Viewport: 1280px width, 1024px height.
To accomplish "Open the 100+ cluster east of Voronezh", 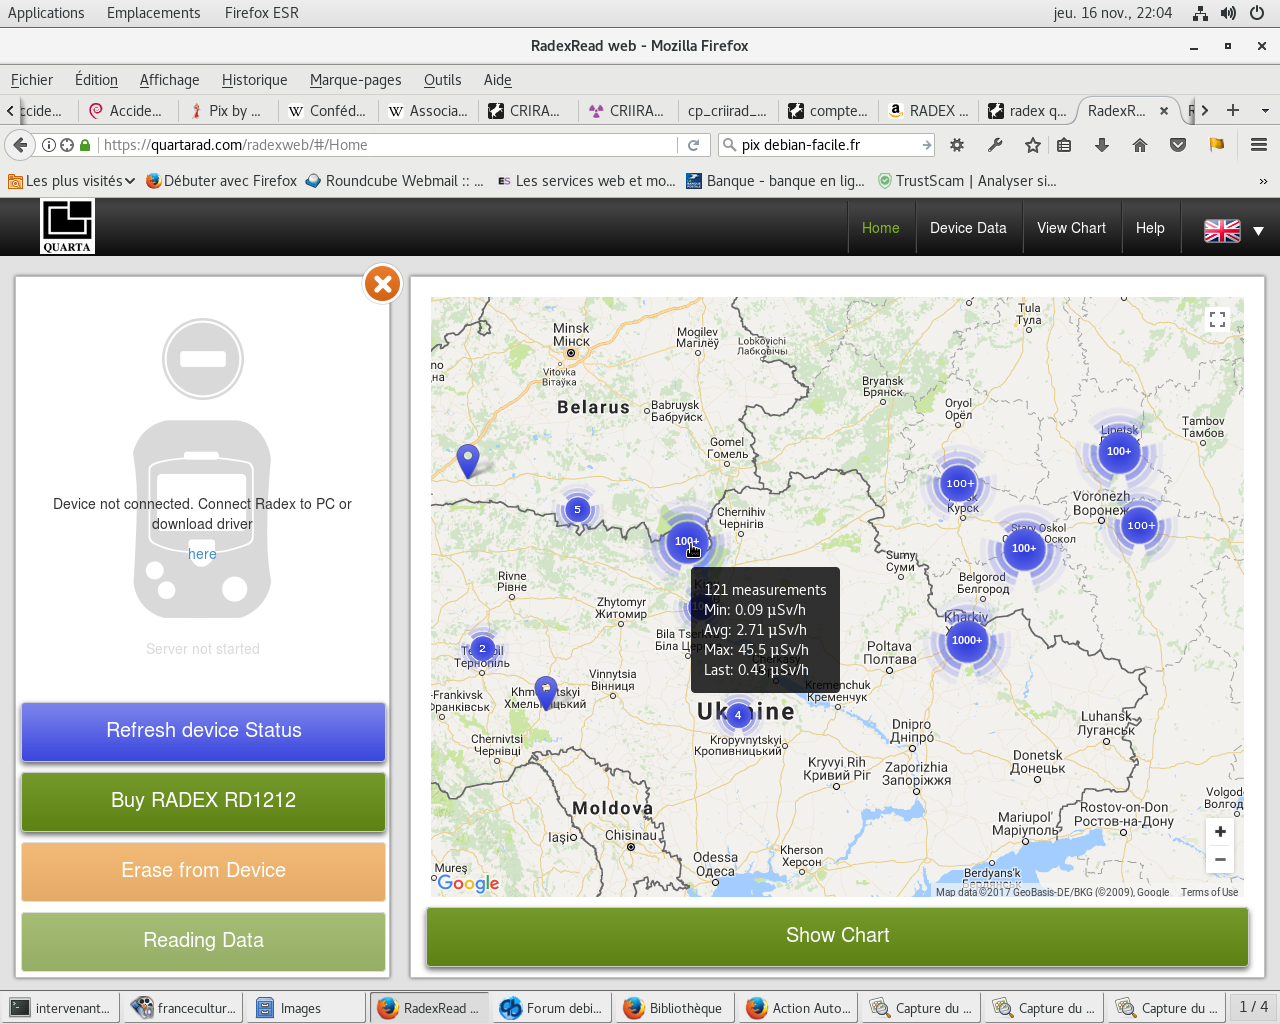I will (1141, 525).
